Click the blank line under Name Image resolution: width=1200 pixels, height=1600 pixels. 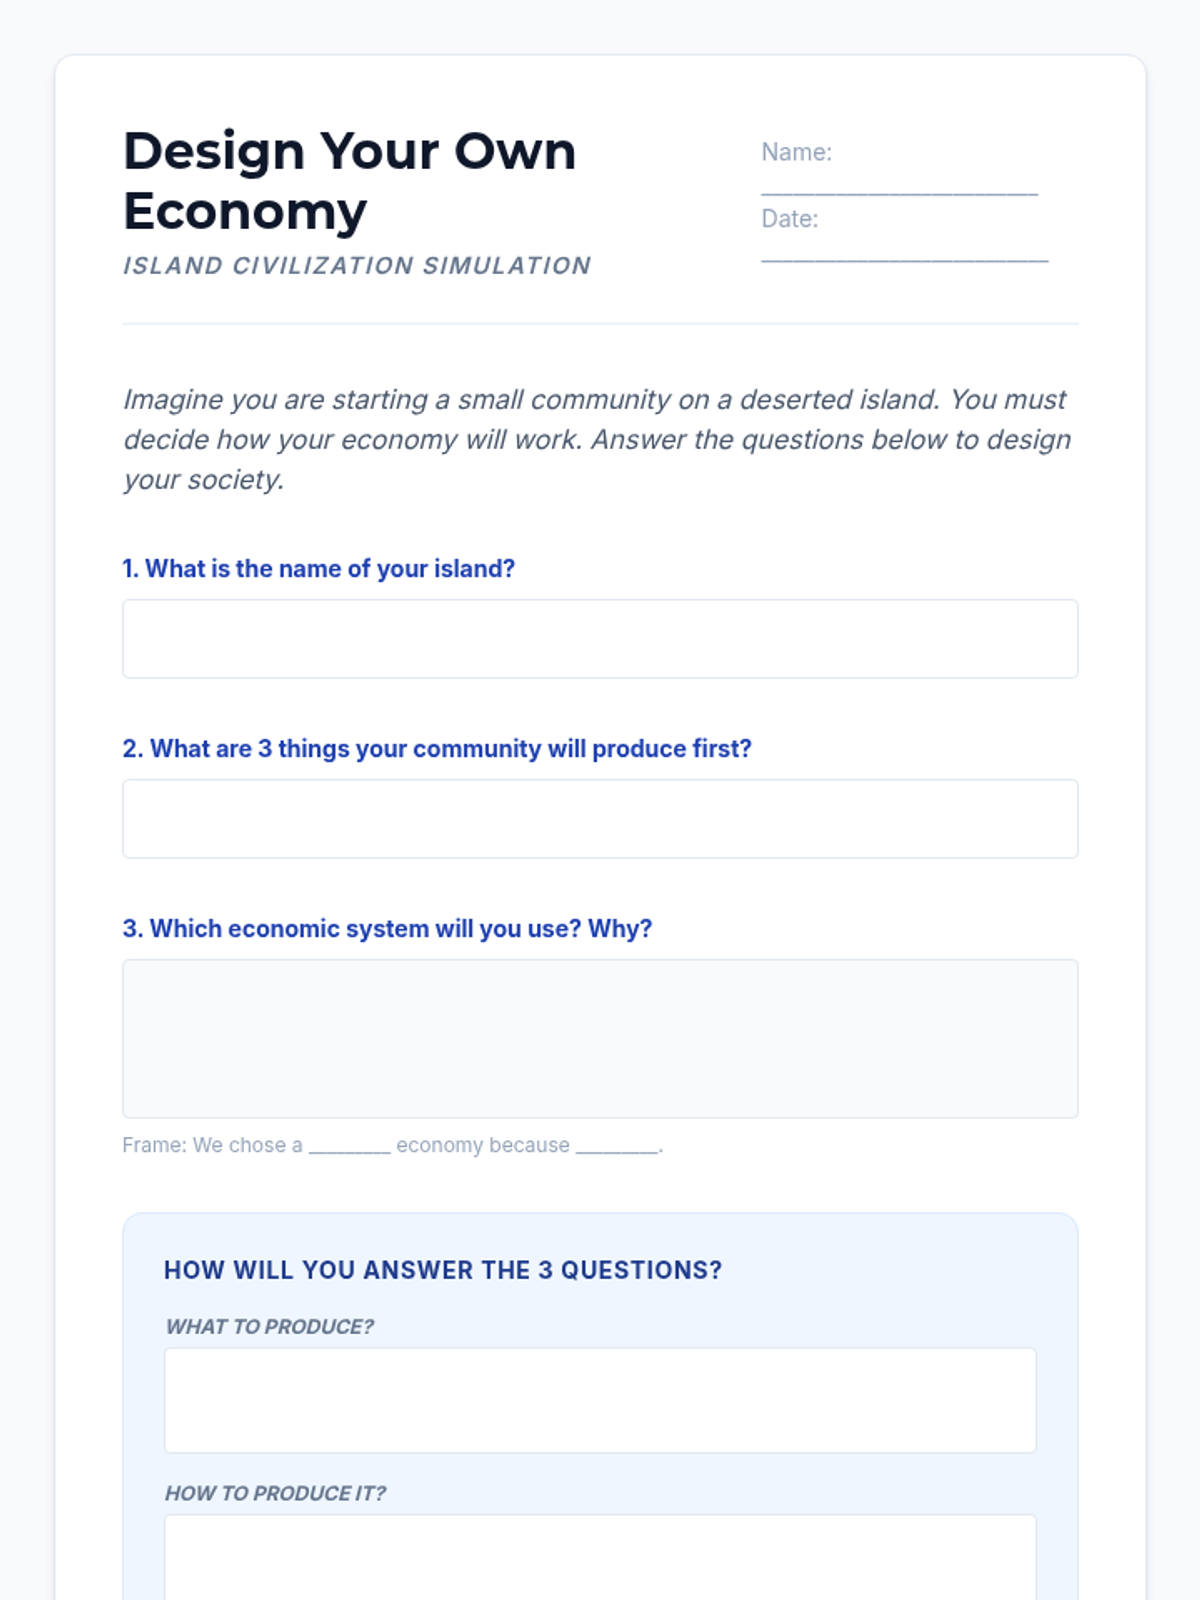click(x=899, y=188)
